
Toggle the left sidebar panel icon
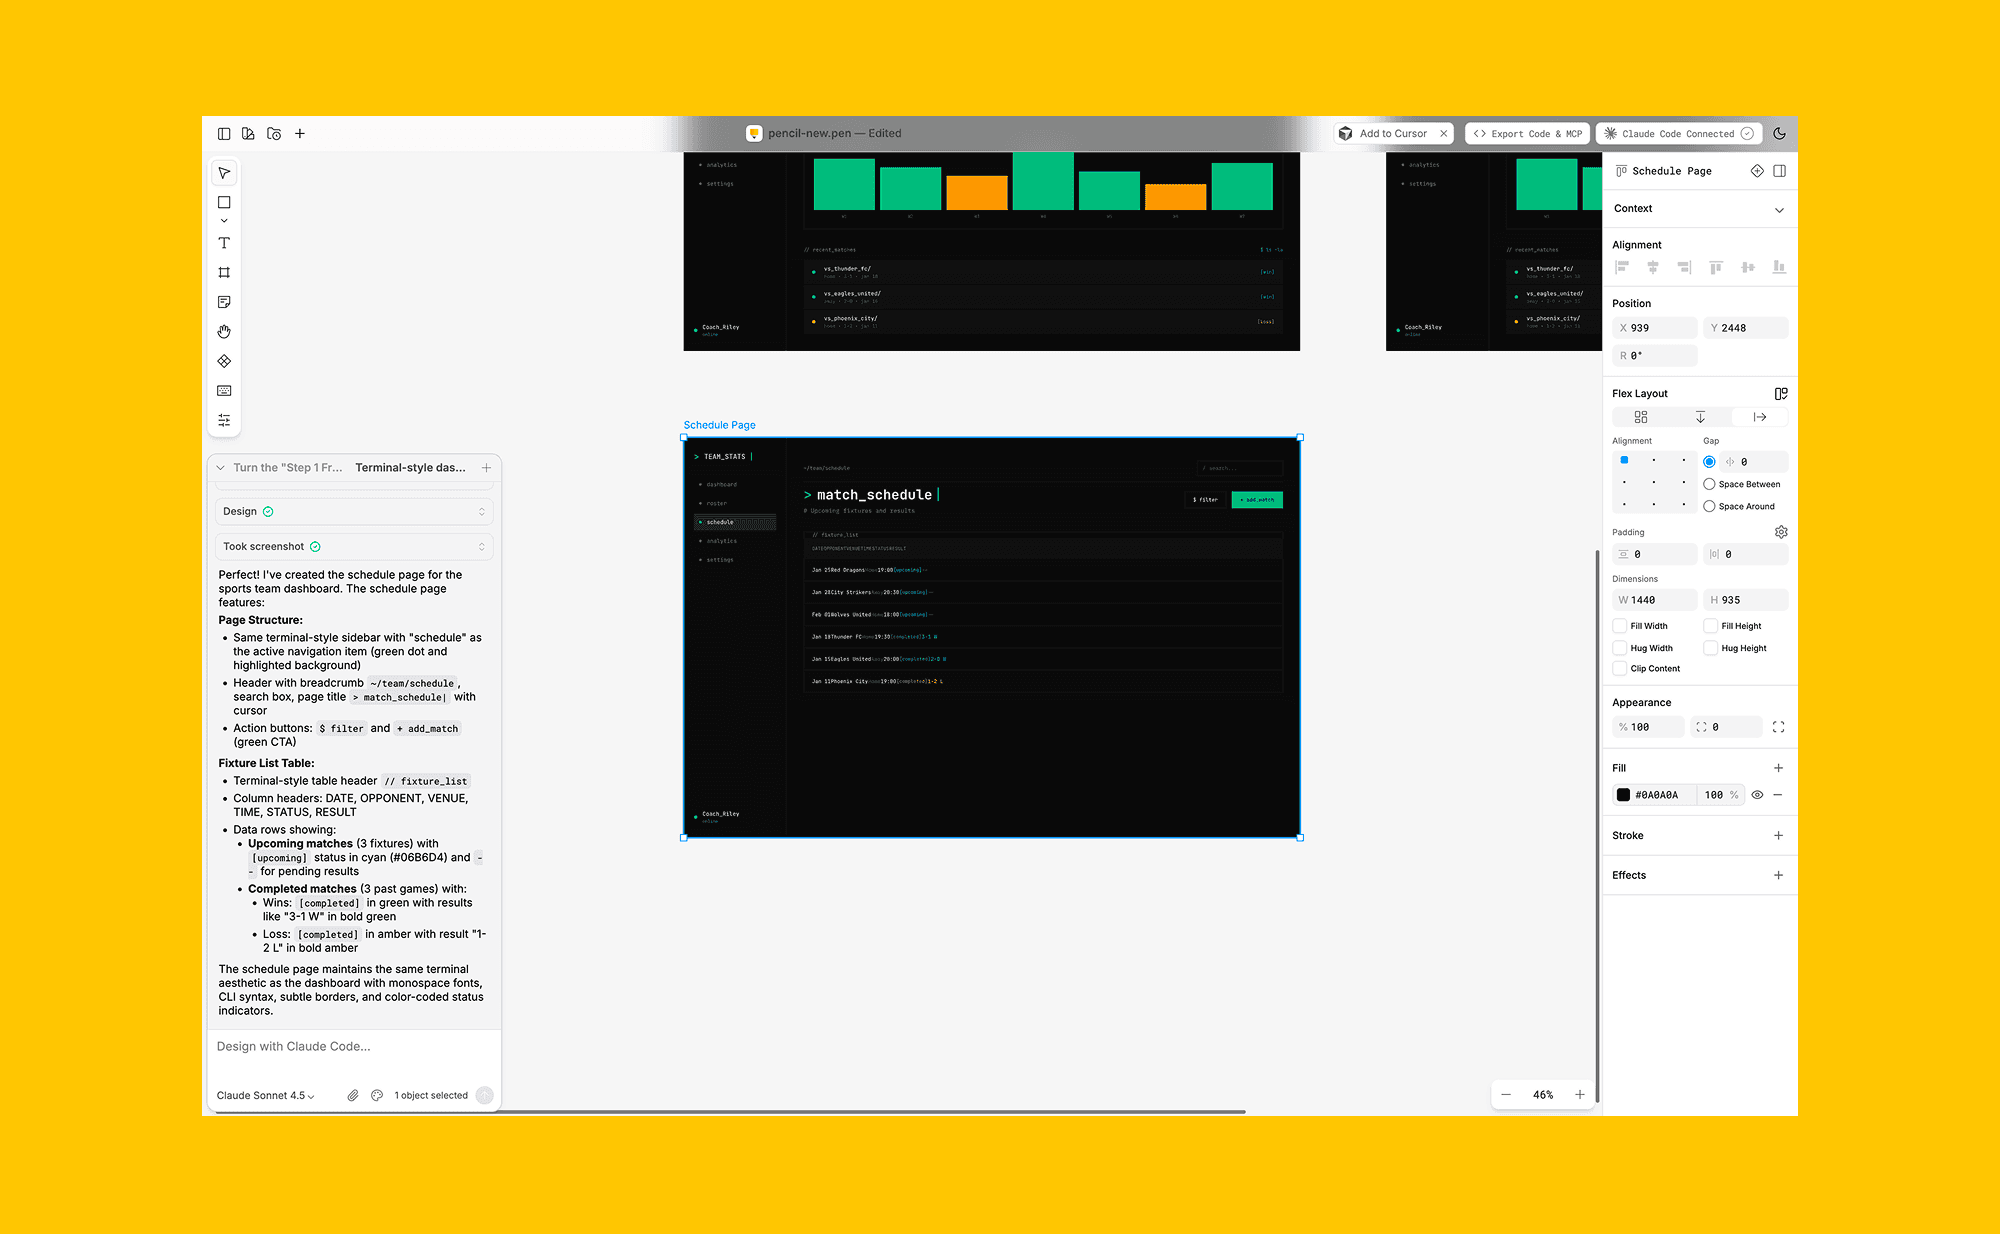pos(224,133)
